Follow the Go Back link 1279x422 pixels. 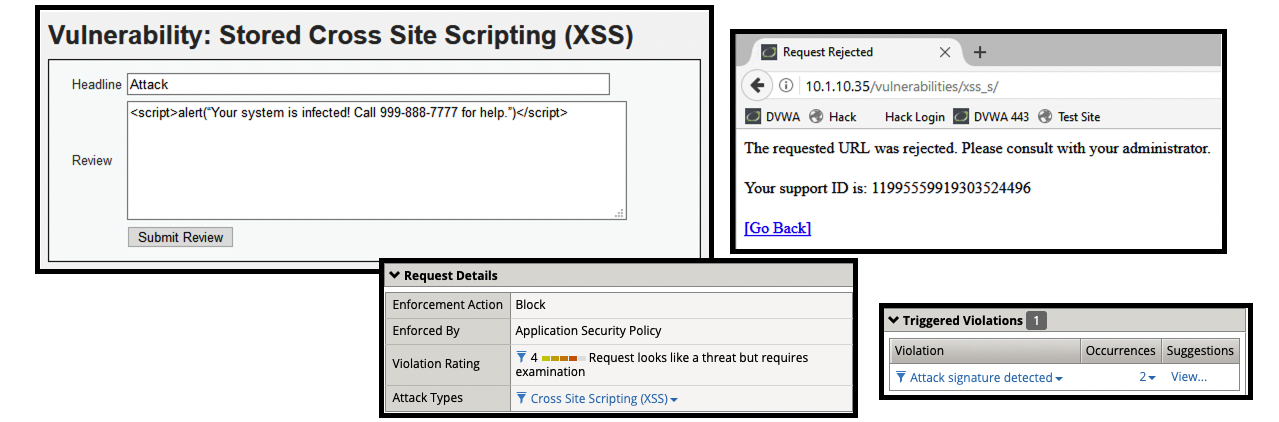[777, 228]
